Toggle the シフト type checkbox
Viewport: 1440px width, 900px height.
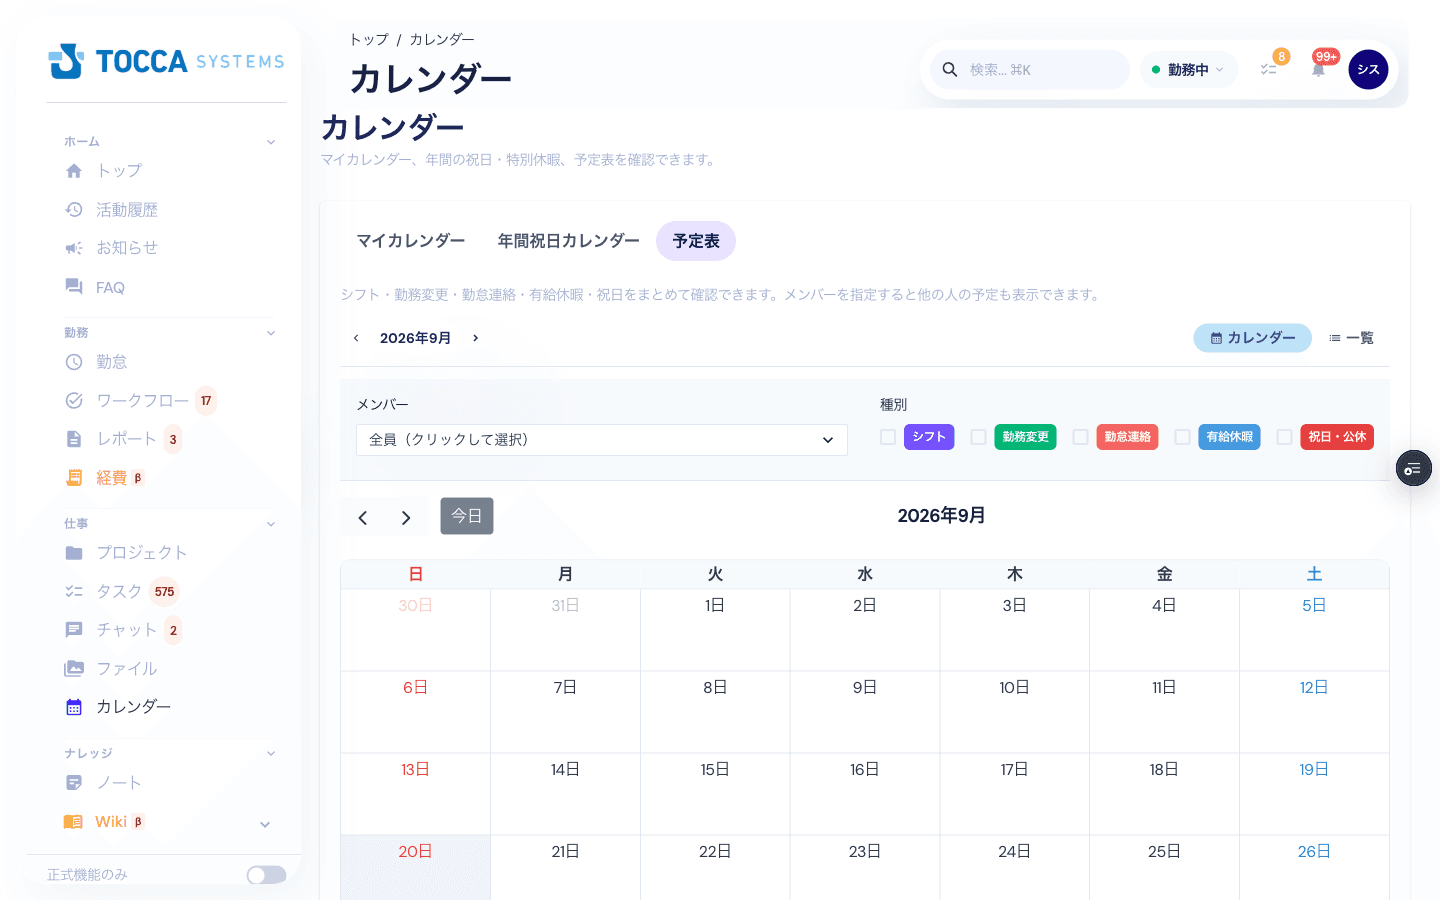pyautogui.click(x=888, y=437)
